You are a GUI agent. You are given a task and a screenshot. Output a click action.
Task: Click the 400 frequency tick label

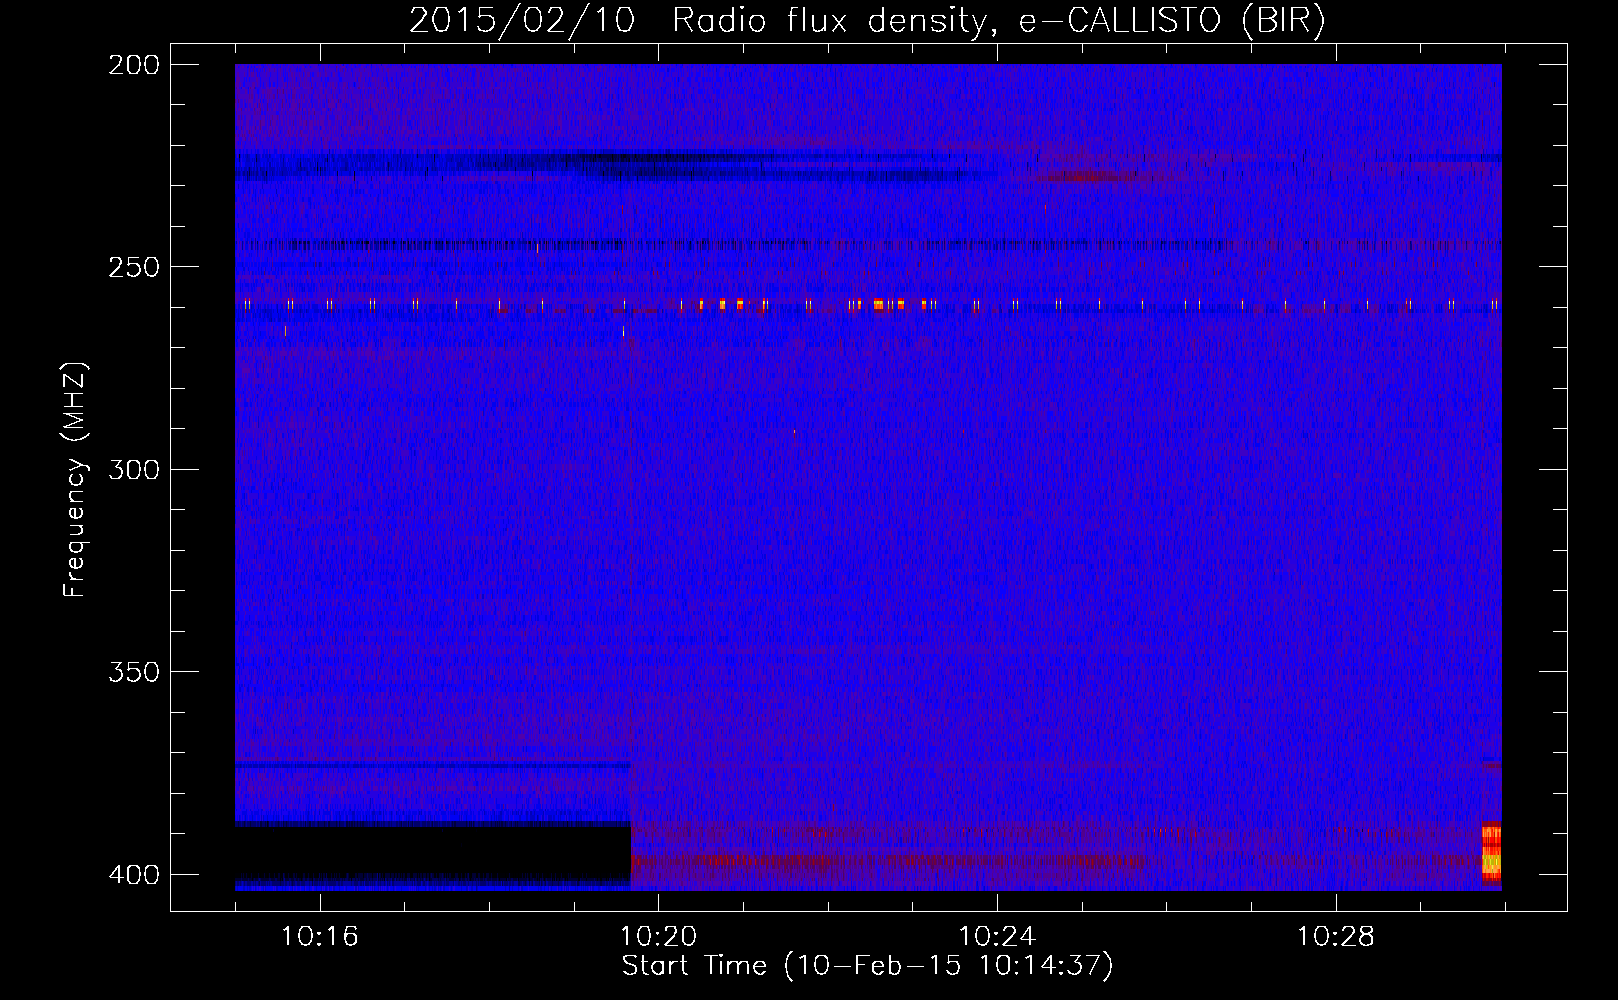click(133, 874)
